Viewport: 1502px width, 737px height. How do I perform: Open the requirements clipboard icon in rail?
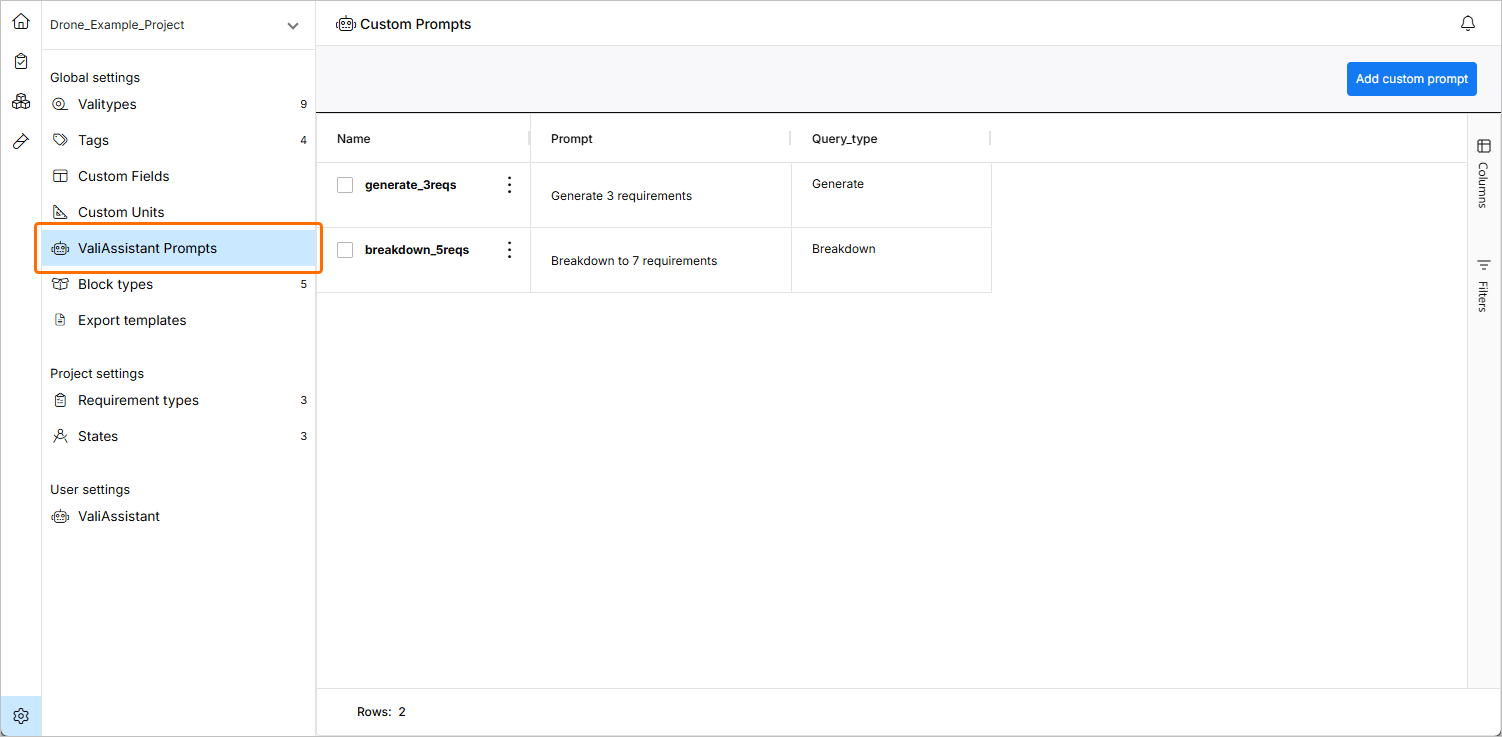pyautogui.click(x=21, y=61)
